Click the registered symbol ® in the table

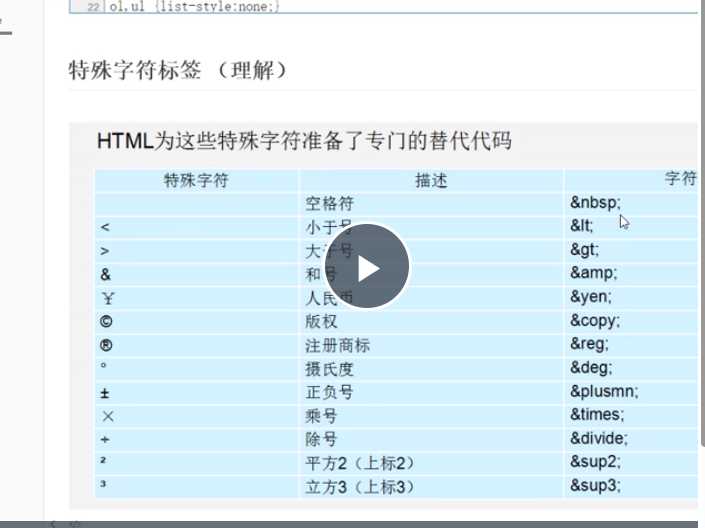point(106,345)
